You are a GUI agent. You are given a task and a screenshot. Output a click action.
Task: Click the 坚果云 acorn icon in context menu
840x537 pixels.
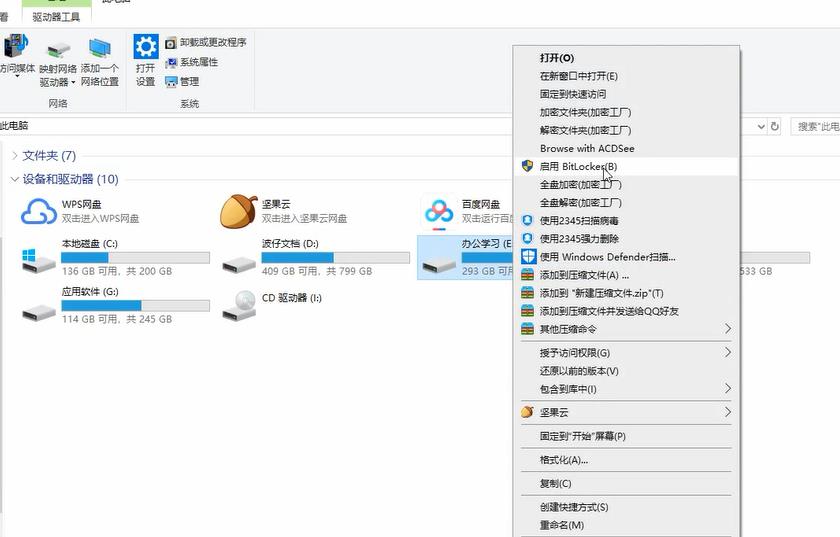tap(528, 412)
